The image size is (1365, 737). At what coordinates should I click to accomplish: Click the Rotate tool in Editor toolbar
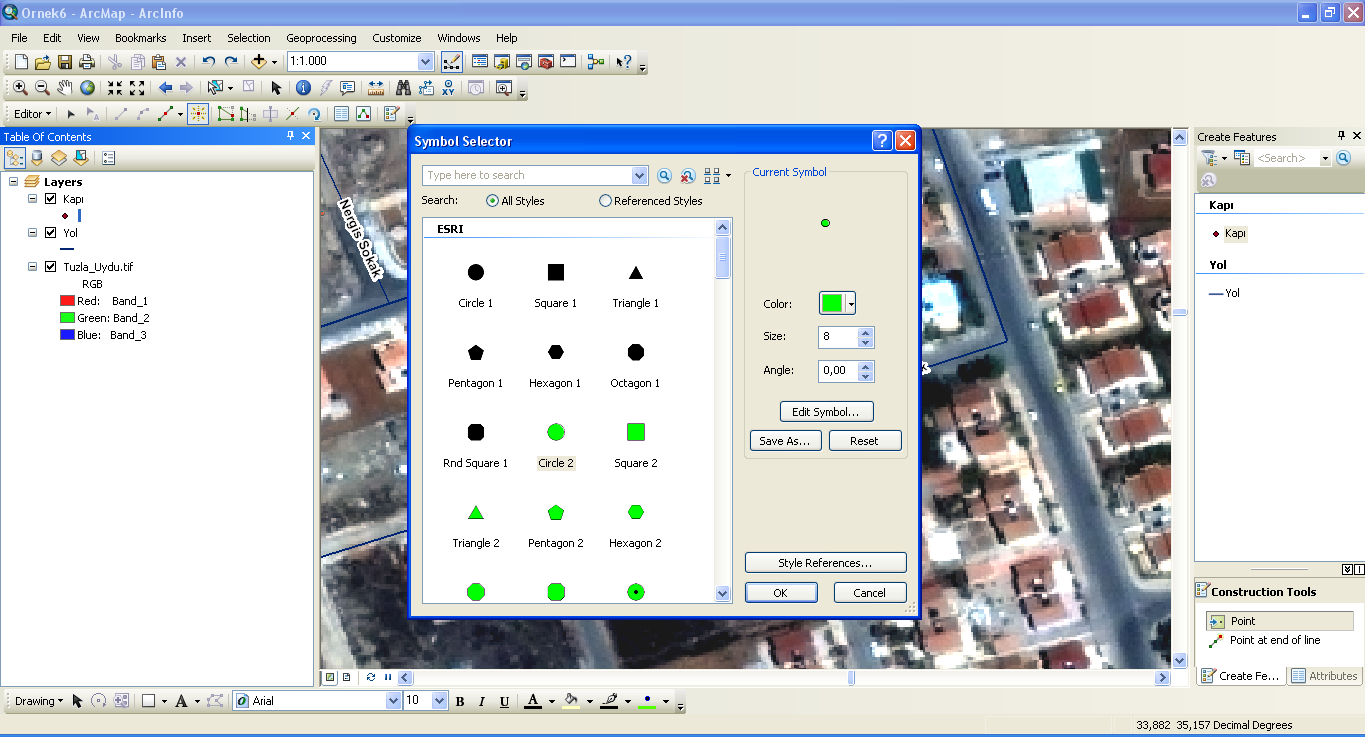314,114
